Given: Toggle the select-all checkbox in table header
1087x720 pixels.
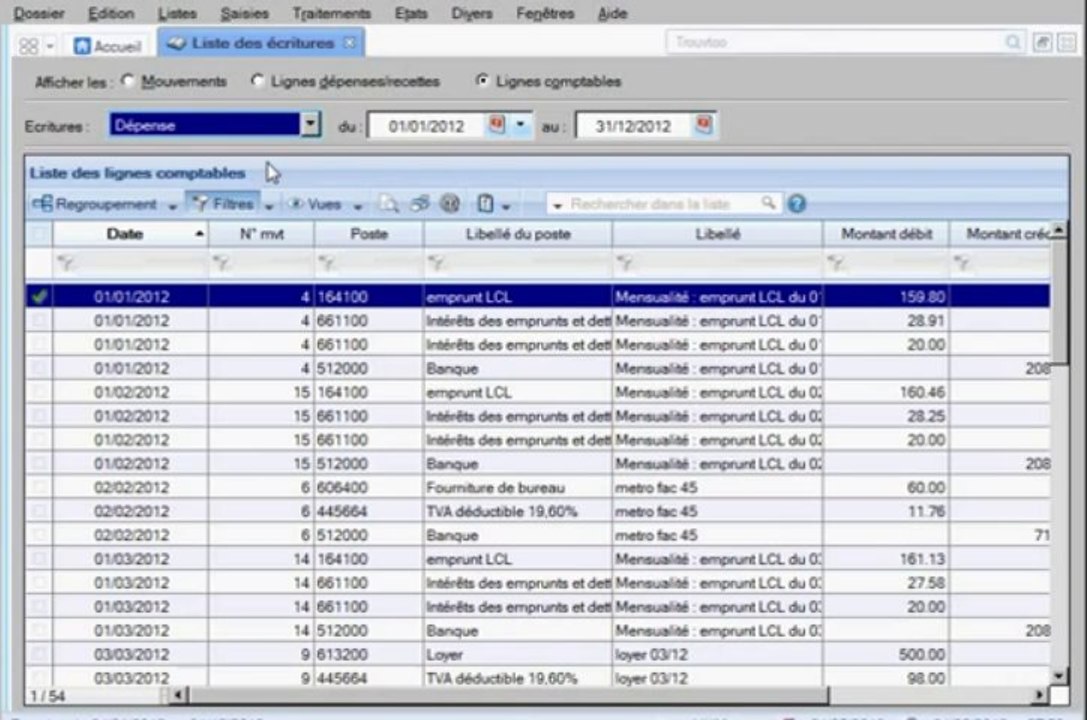Looking at the screenshot, I should 39,234.
